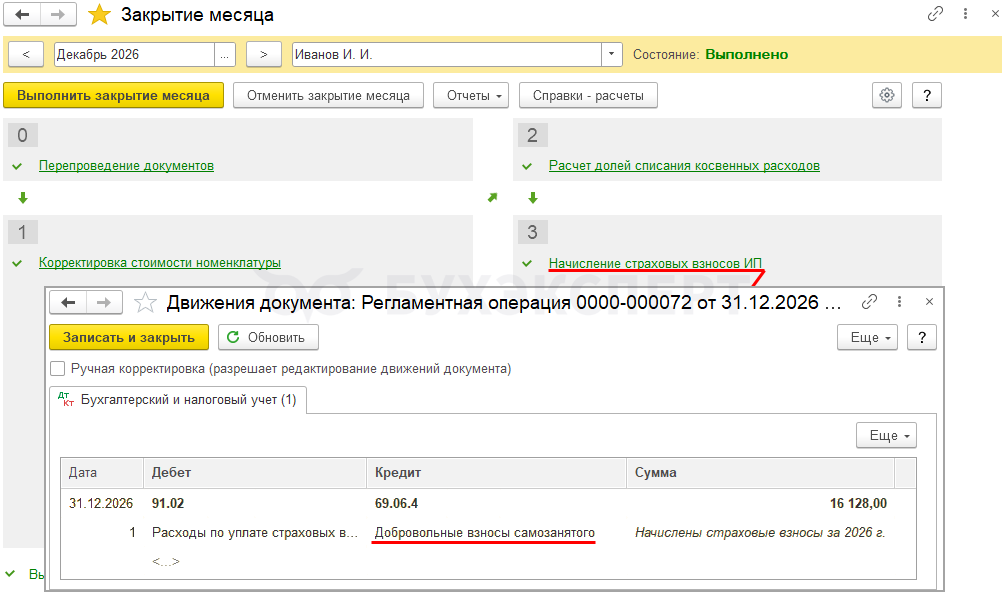This screenshot has height=592, width=1002.
Task: Click Расходы по уплате страховых в… subconto
Action: click(255, 533)
